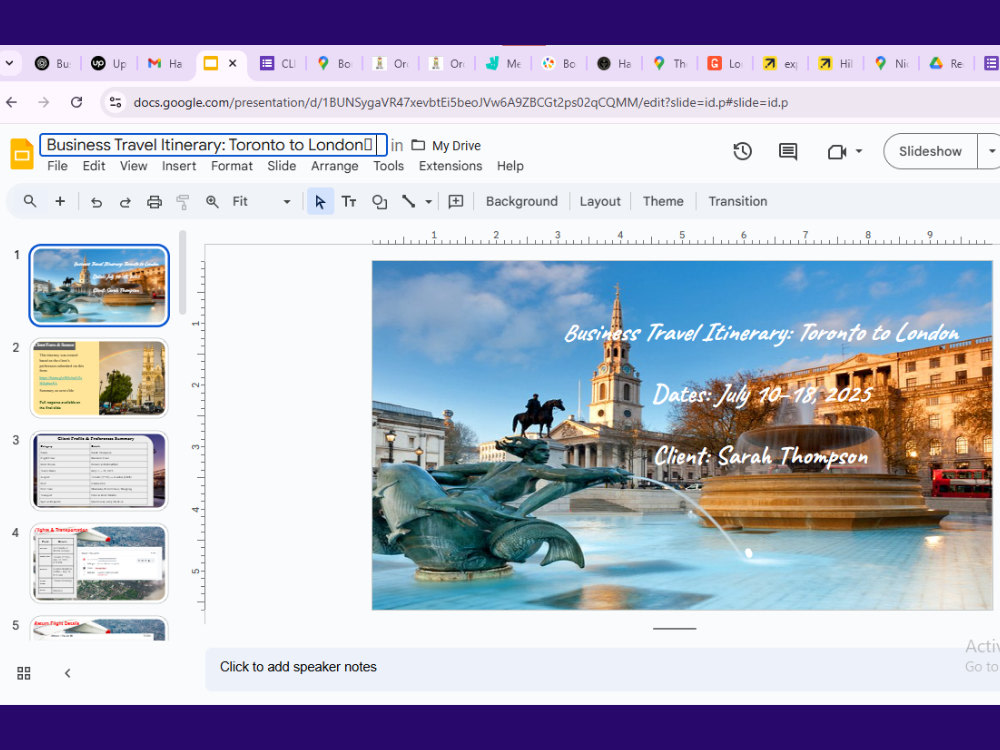Add a new slide with plus icon
The height and width of the screenshot is (750, 1000).
[60, 202]
